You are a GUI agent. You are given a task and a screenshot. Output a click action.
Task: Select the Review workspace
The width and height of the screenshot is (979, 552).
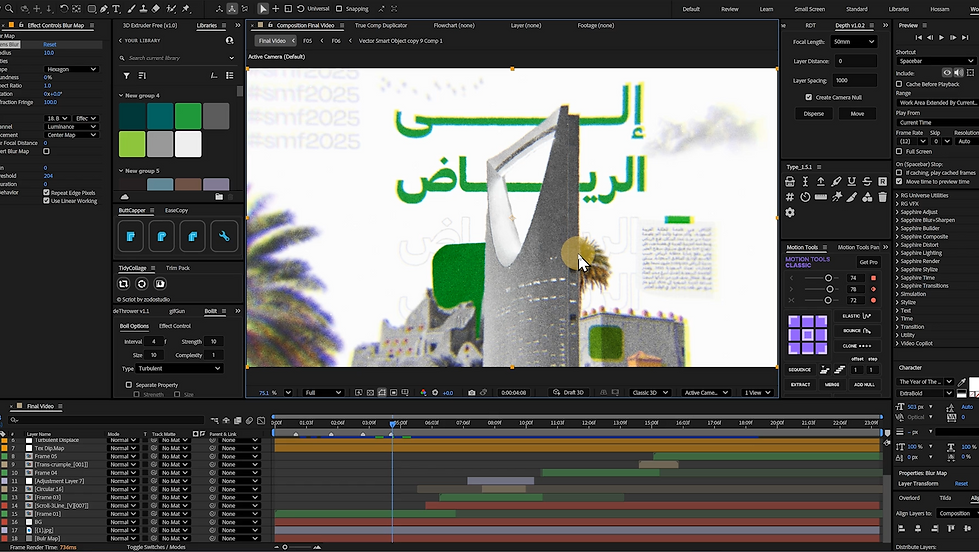729,9
